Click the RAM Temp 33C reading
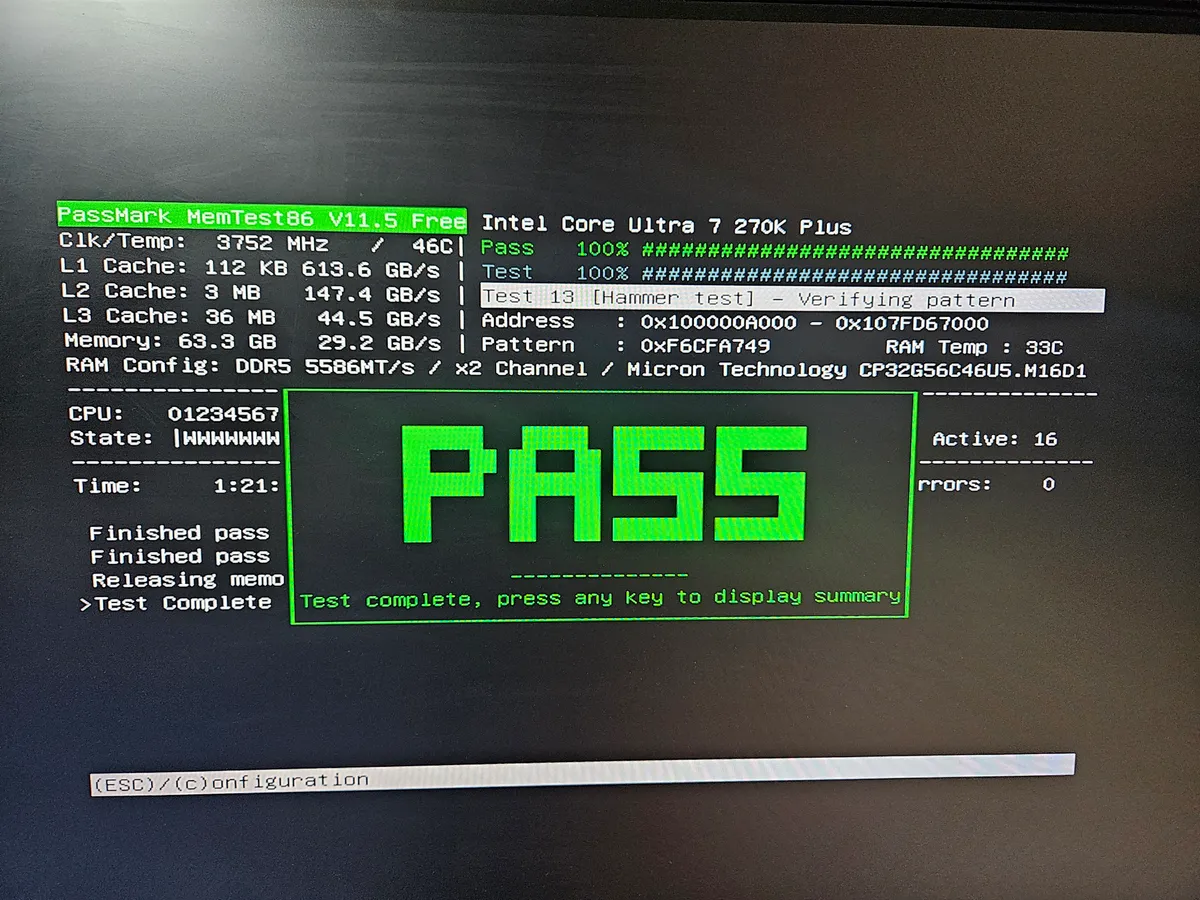Screen dimensions: 1200x900 (974, 348)
